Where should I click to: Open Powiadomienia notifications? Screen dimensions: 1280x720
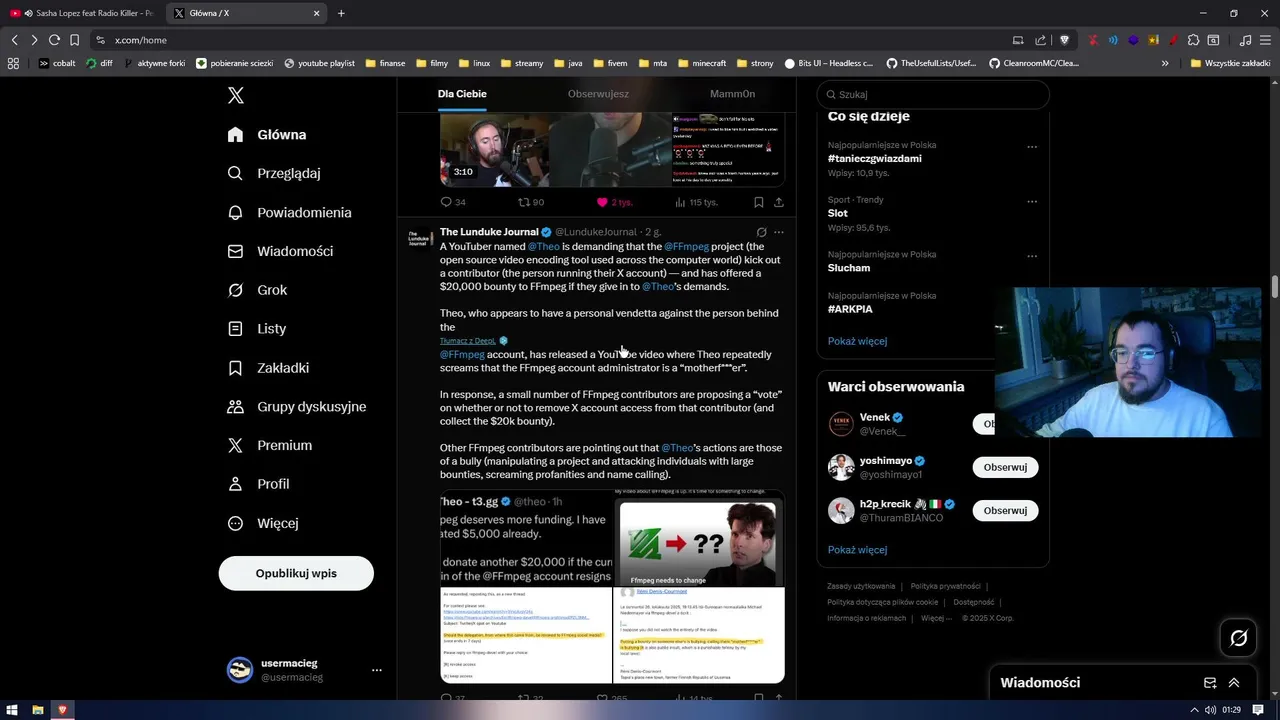[290, 213]
